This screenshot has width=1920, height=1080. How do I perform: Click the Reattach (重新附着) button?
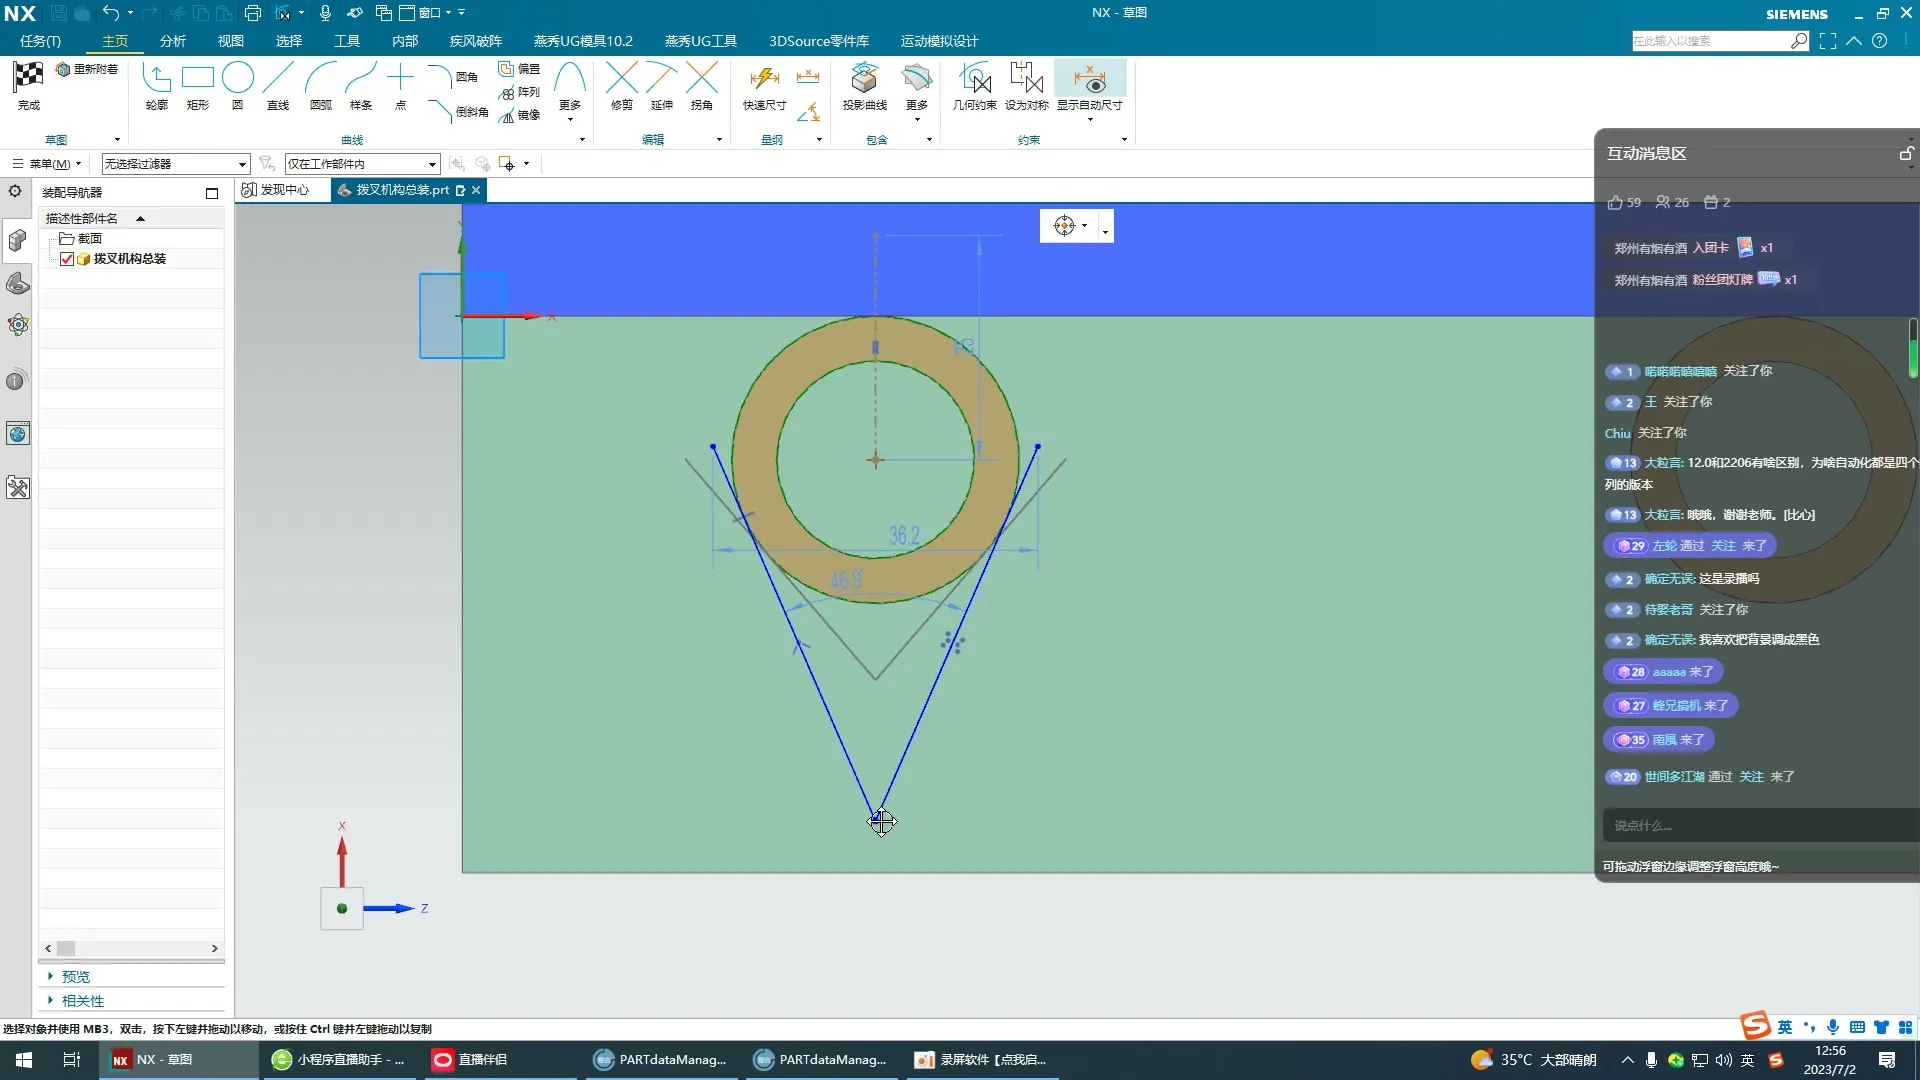click(x=88, y=69)
